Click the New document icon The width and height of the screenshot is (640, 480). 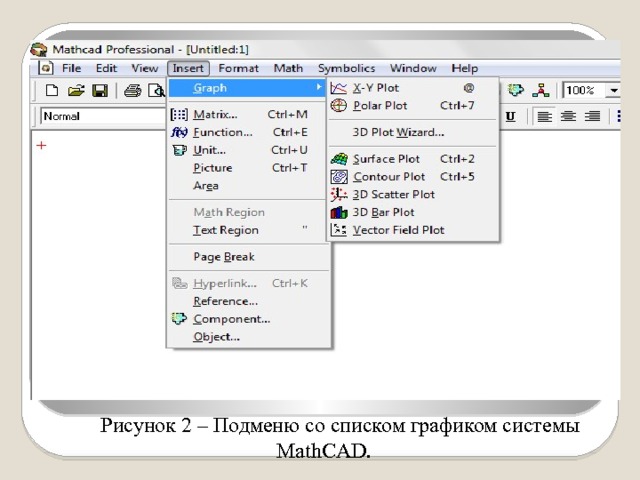(x=51, y=90)
